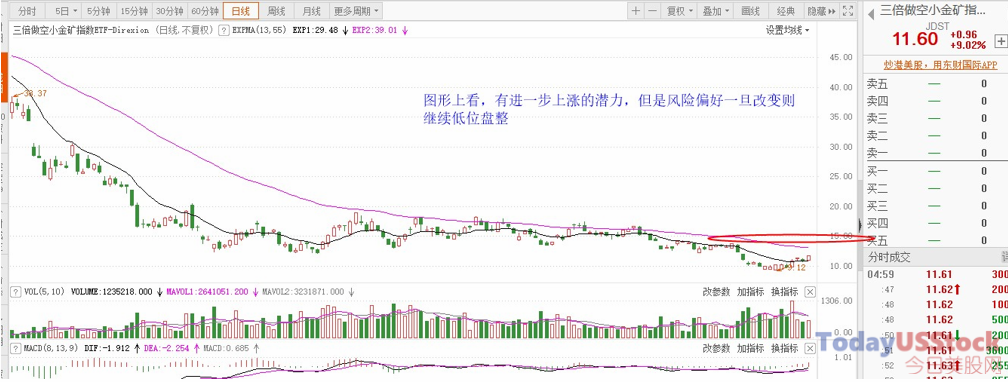The height and width of the screenshot is (382, 1008).
Task: Click 改参数 in the VOL panel
Action: tap(716, 291)
